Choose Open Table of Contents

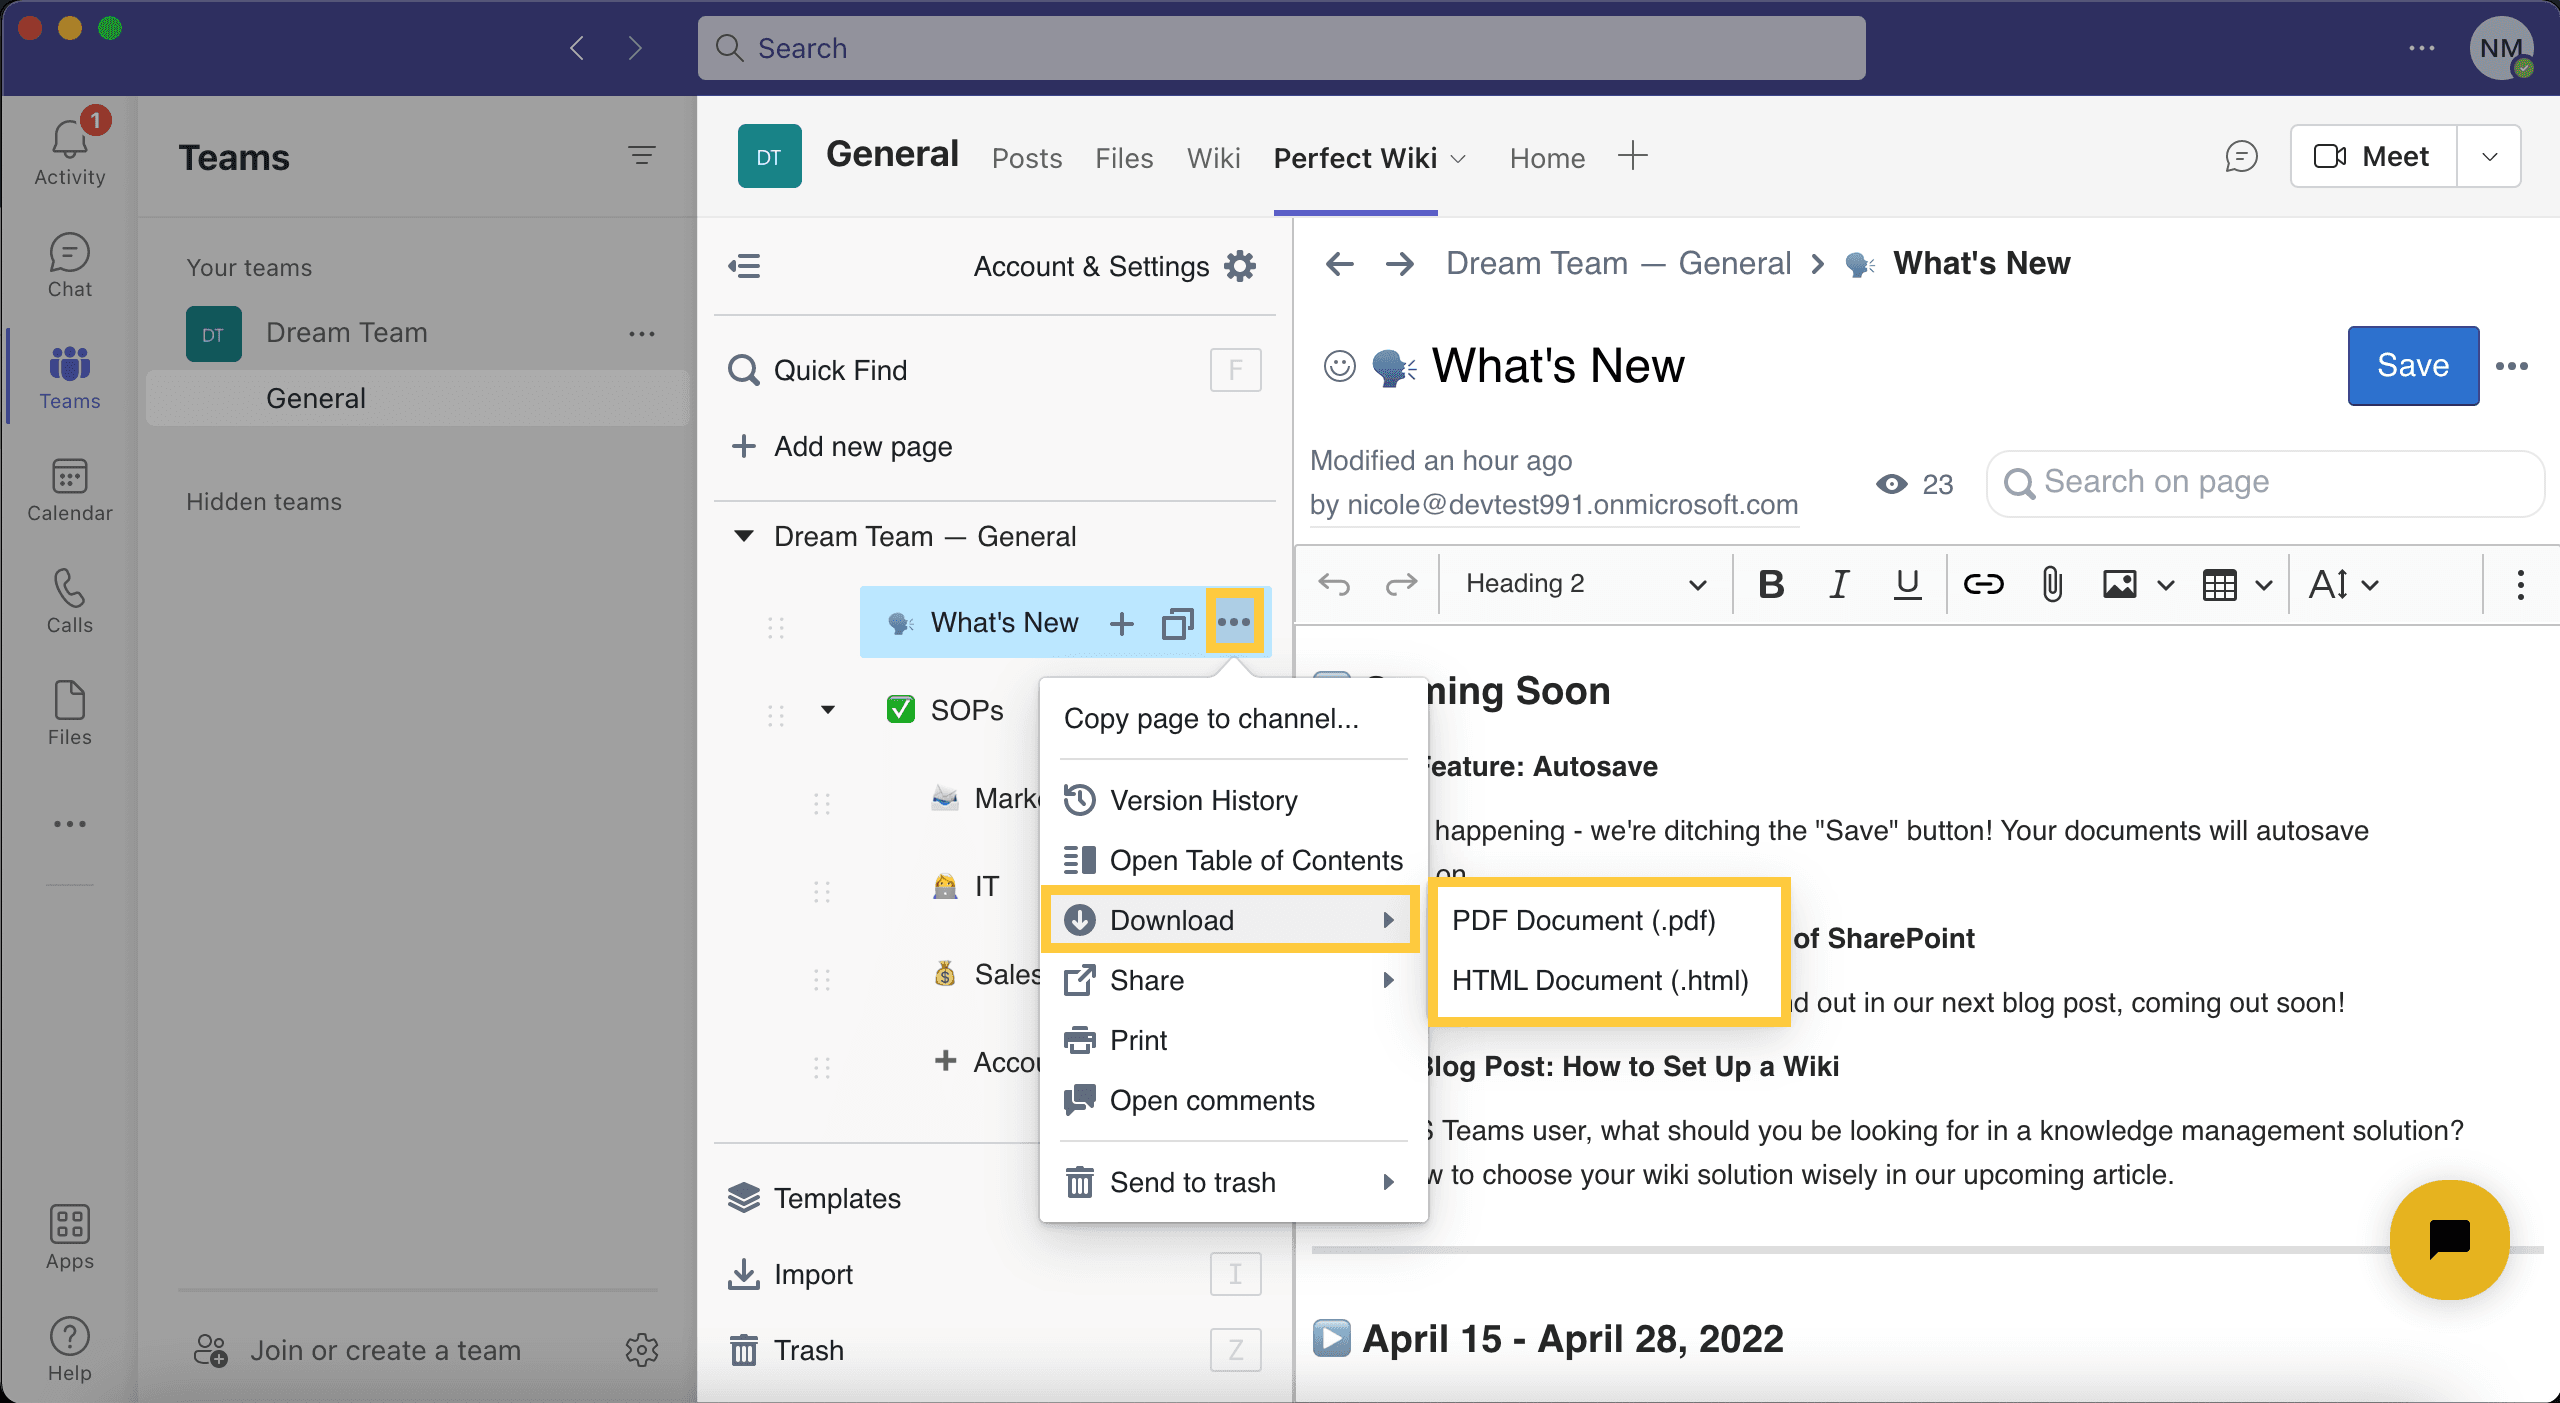(1234, 860)
